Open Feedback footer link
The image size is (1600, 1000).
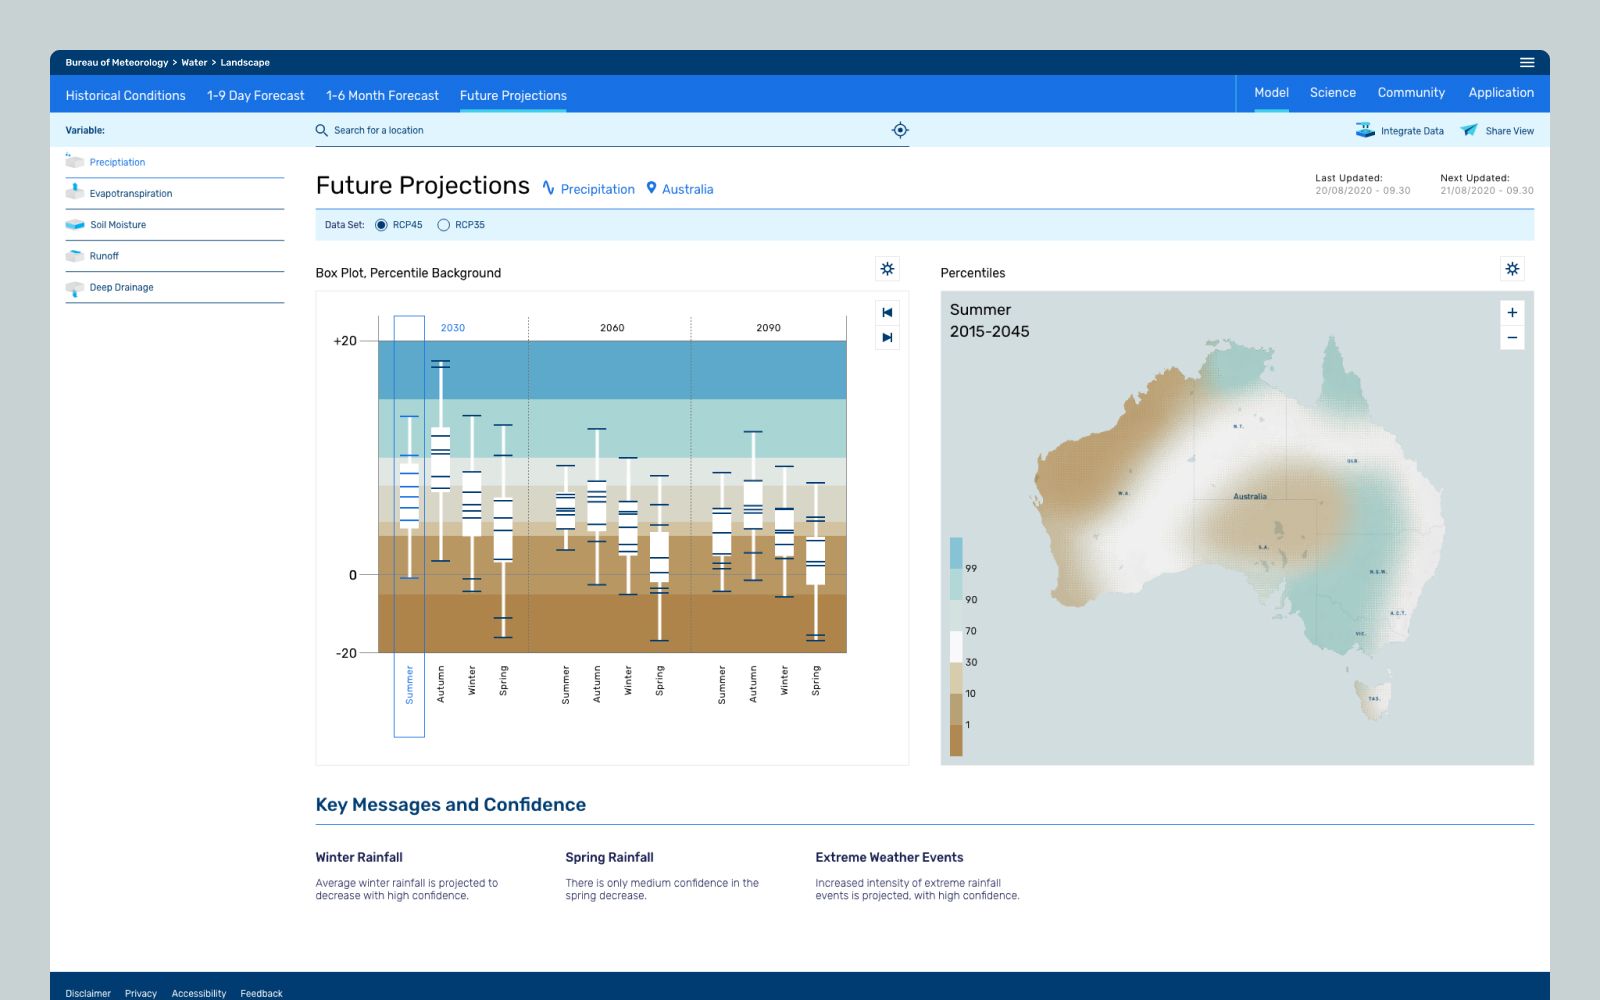(261, 993)
